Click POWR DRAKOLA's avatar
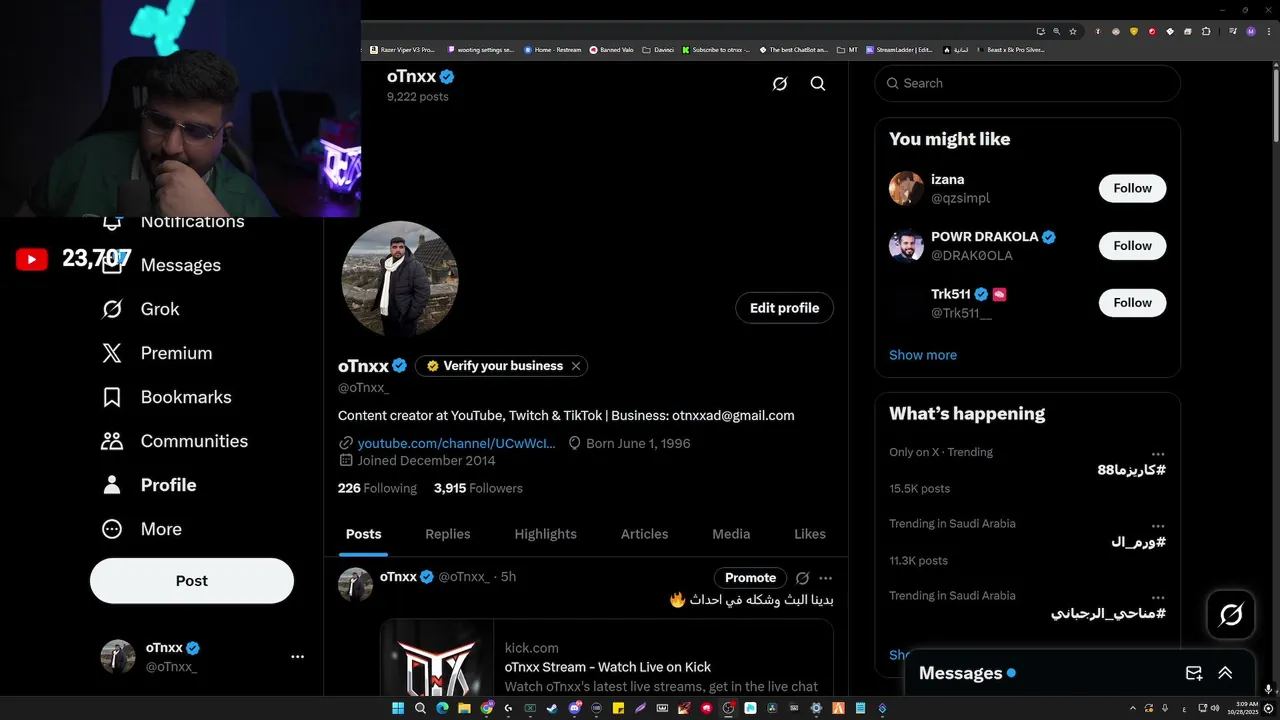This screenshot has width=1280, height=720. 906,246
